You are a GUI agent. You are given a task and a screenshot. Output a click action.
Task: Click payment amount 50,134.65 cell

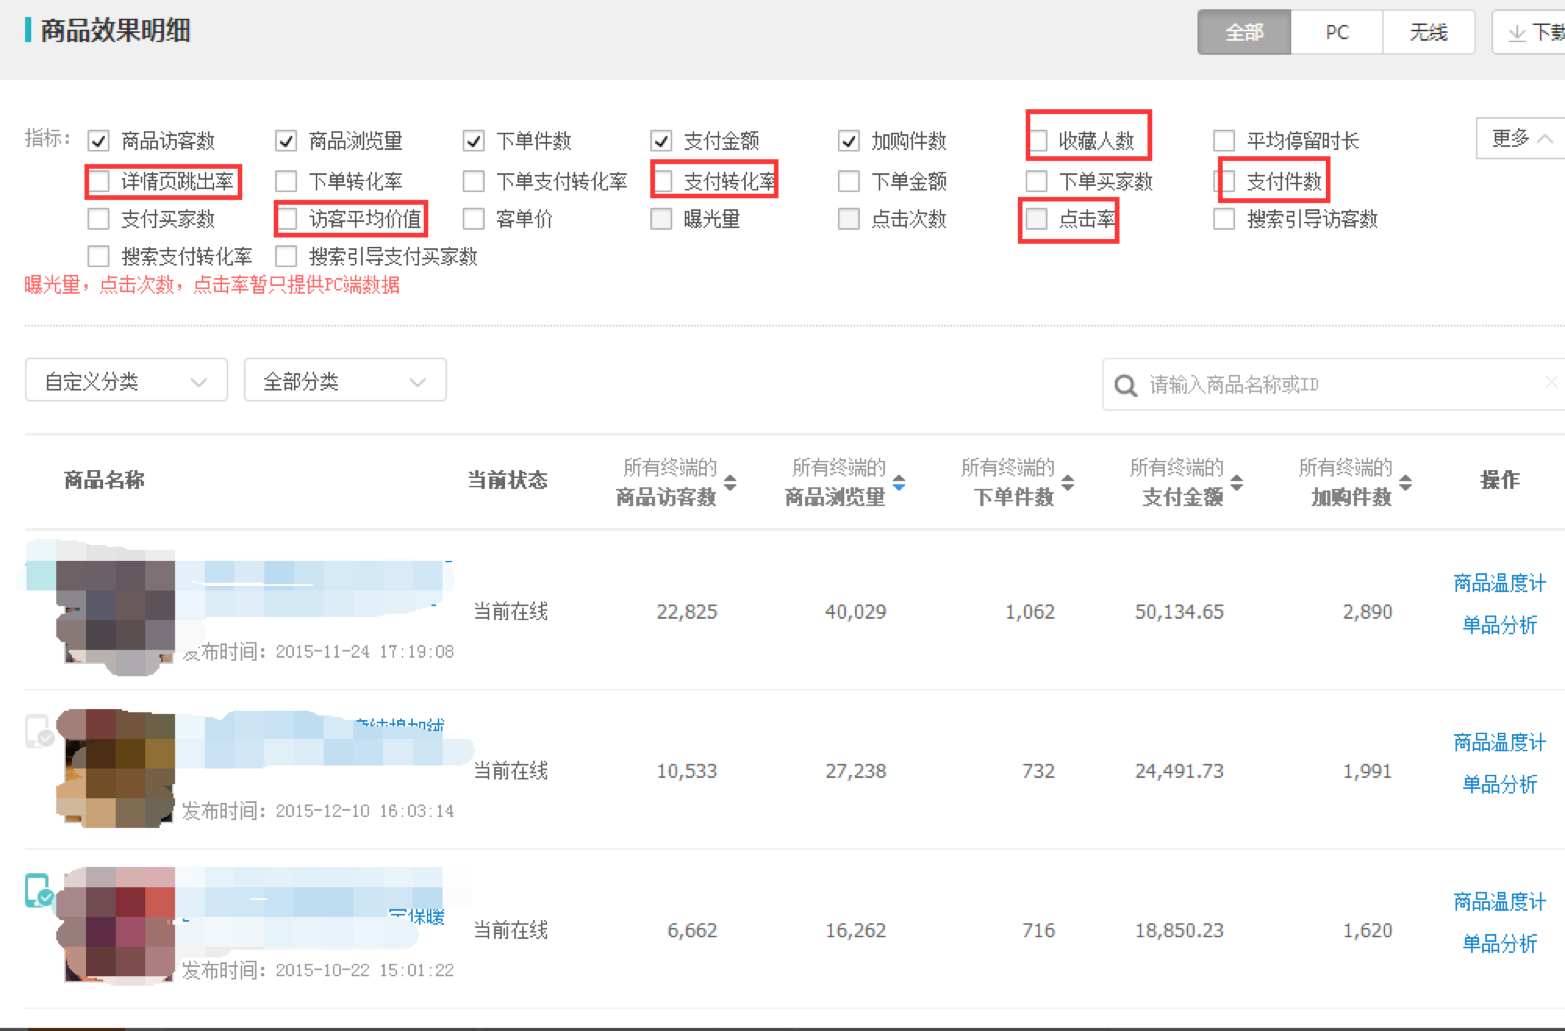click(1179, 612)
